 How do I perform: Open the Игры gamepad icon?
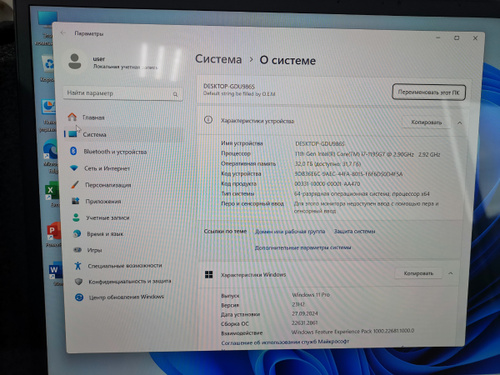click(77, 249)
